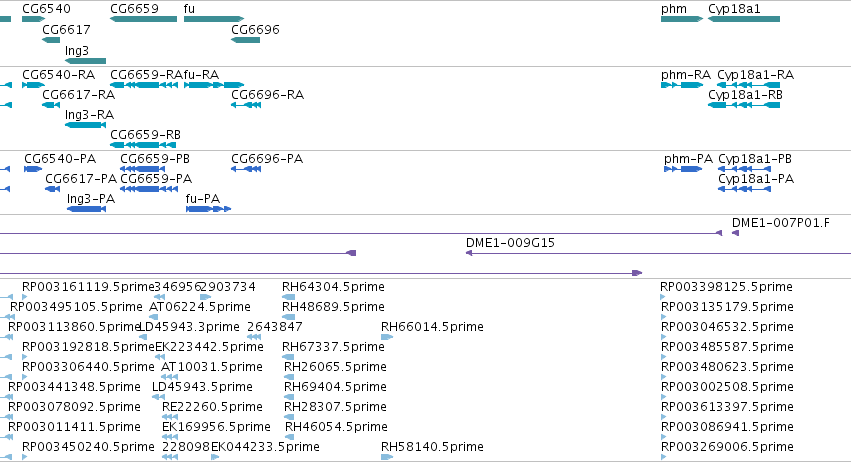851x462 pixels.
Task: Open the DME1-009G15 clone label
Action: point(510,243)
